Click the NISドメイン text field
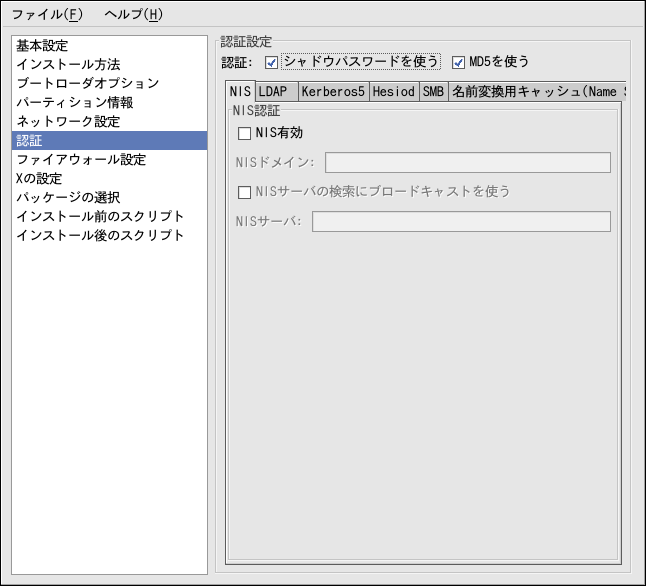The width and height of the screenshot is (646, 586). click(467, 163)
